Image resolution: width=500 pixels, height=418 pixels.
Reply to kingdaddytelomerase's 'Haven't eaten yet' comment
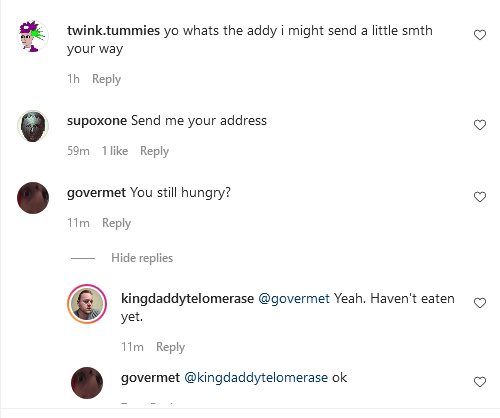point(170,347)
